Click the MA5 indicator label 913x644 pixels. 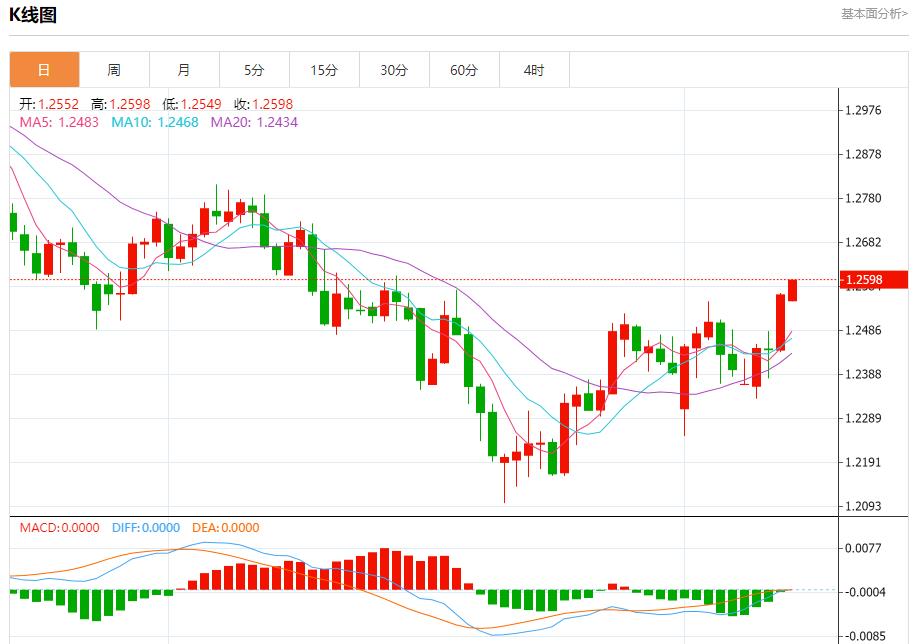pyautogui.click(x=59, y=122)
